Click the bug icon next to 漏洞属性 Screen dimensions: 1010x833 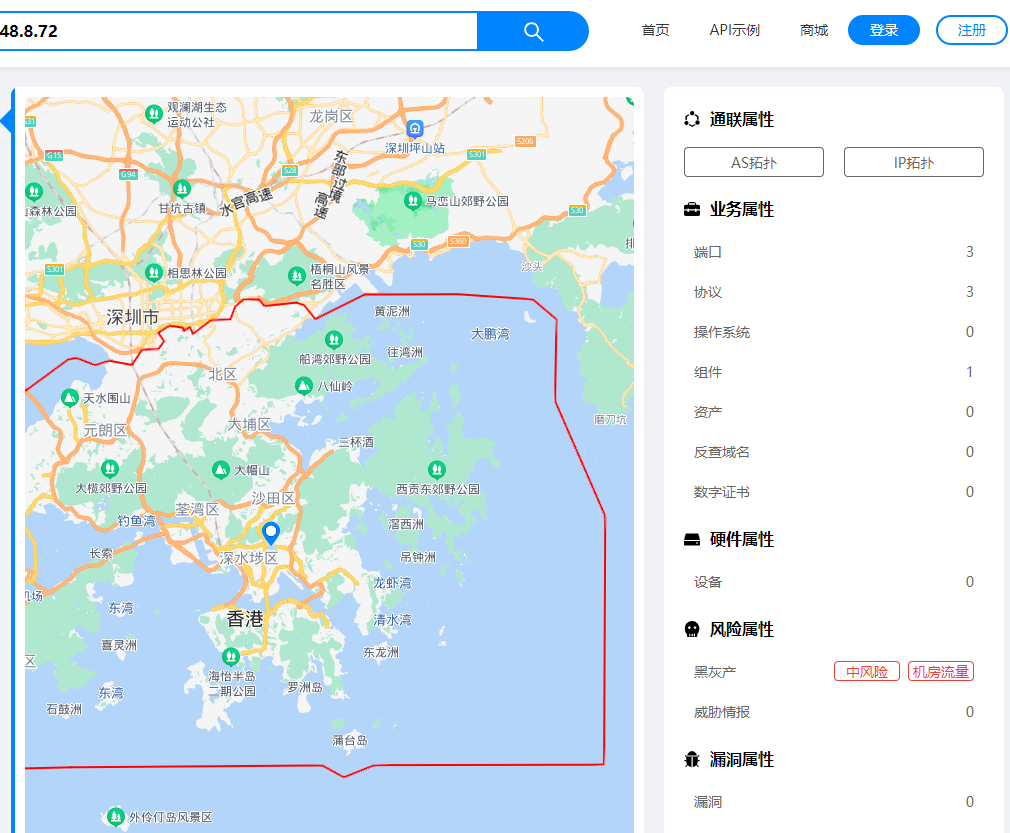click(690, 760)
